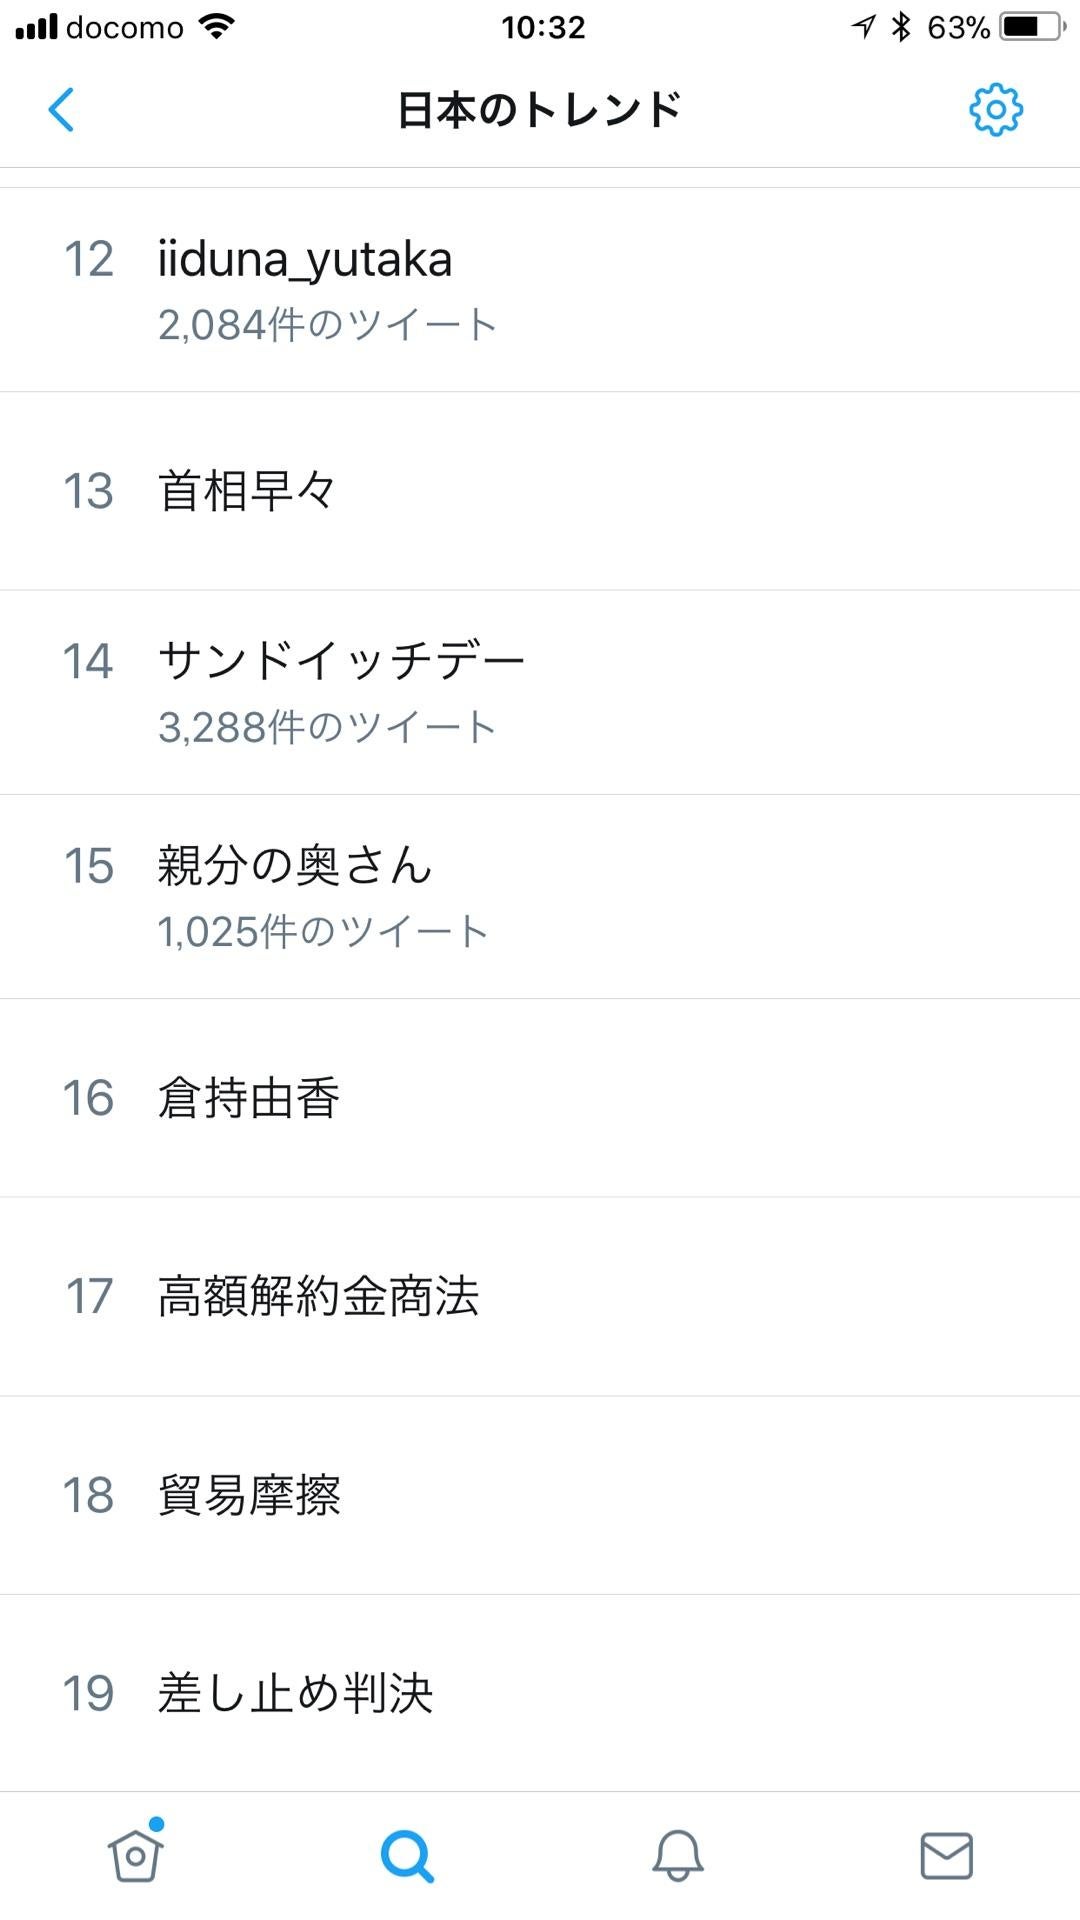Open trend settings gear icon
The width and height of the screenshot is (1080, 1920).
(995, 110)
